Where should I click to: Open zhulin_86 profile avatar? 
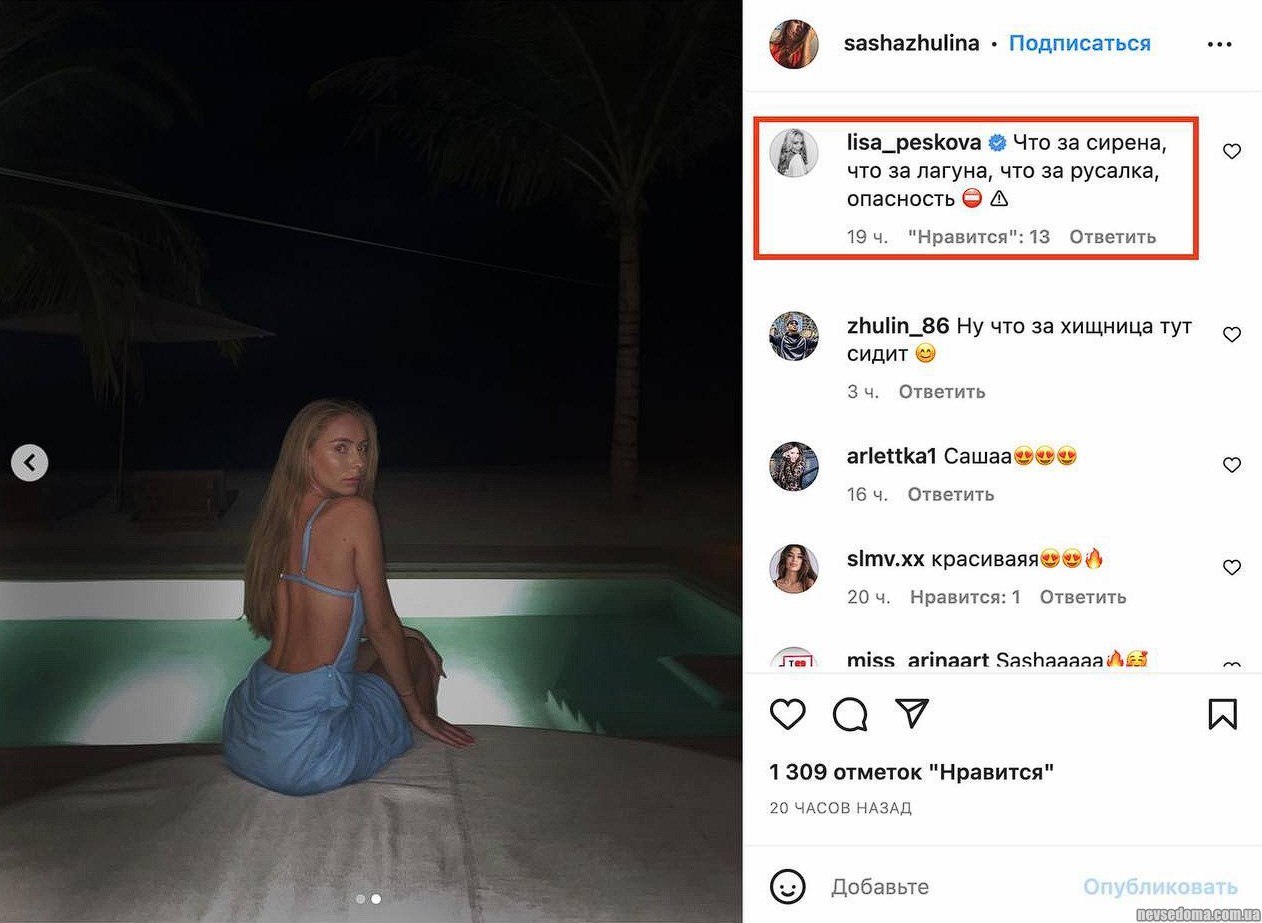[x=794, y=336]
